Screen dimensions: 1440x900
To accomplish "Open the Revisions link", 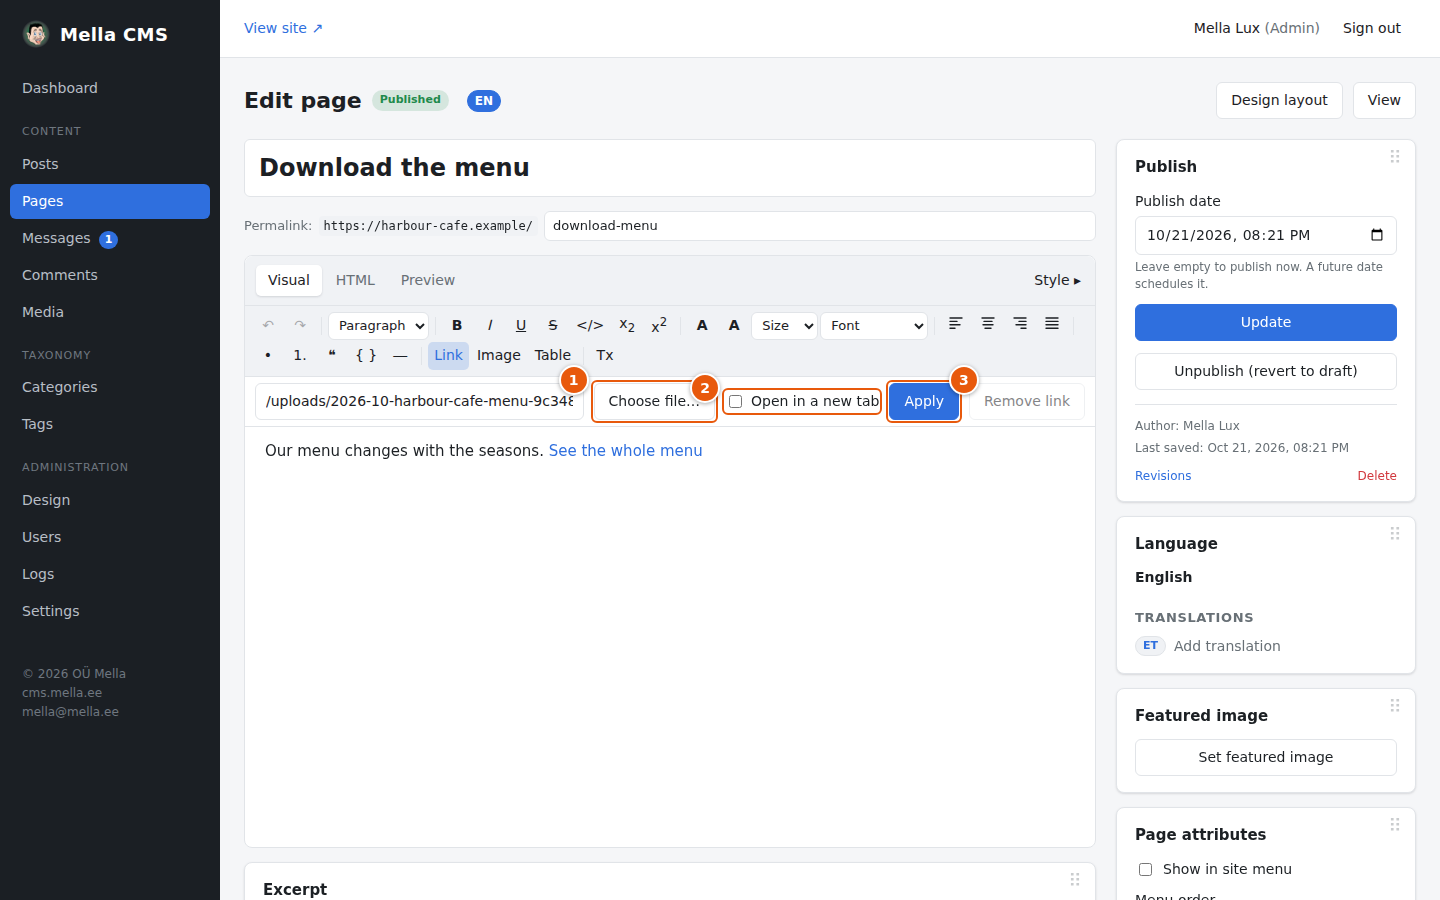I will tap(1163, 476).
